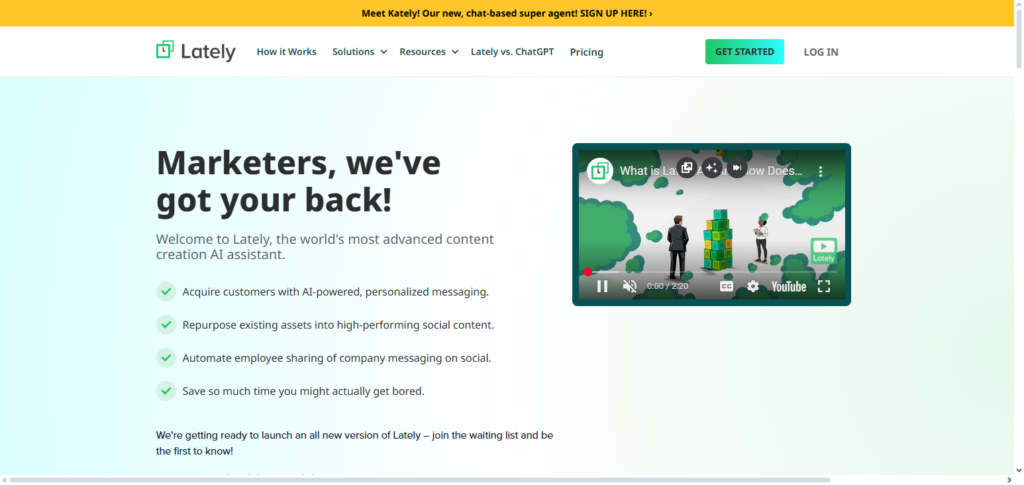1024x485 pixels.
Task: Click the GET STARTED button
Action: pos(744,52)
